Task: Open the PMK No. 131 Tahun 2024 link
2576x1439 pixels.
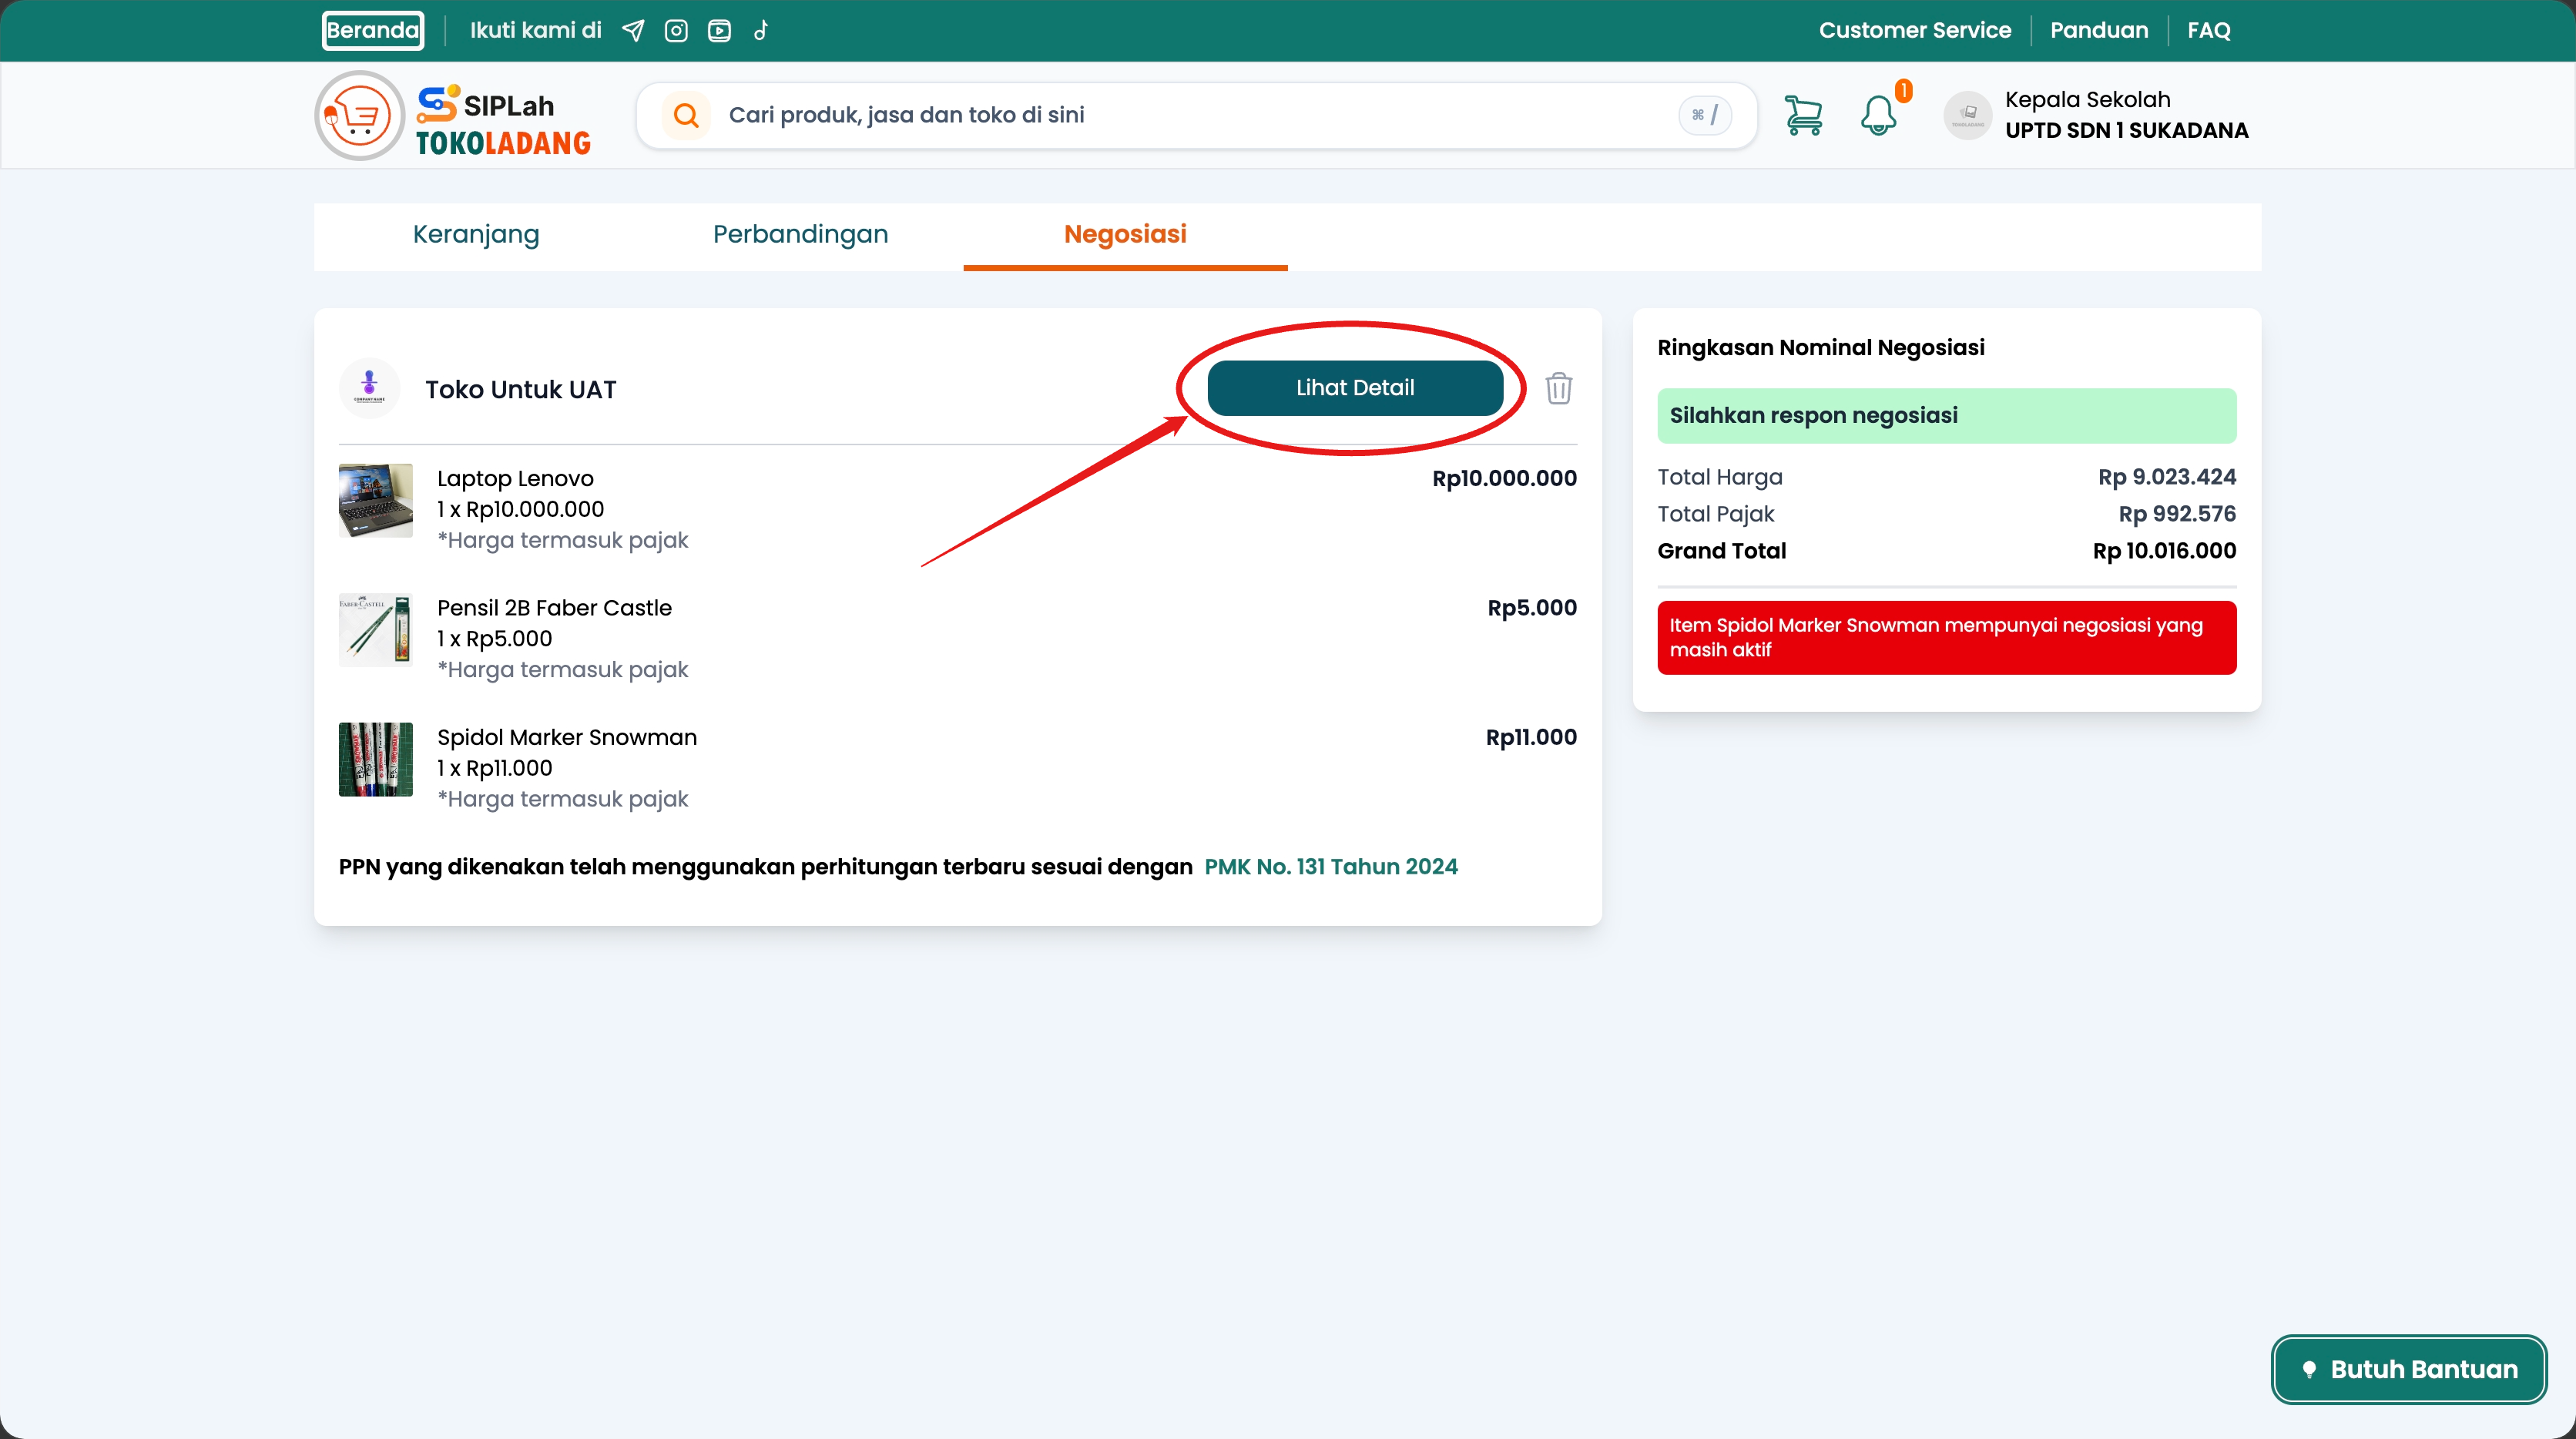Action: pyautogui.click(x=1331, y=867)
